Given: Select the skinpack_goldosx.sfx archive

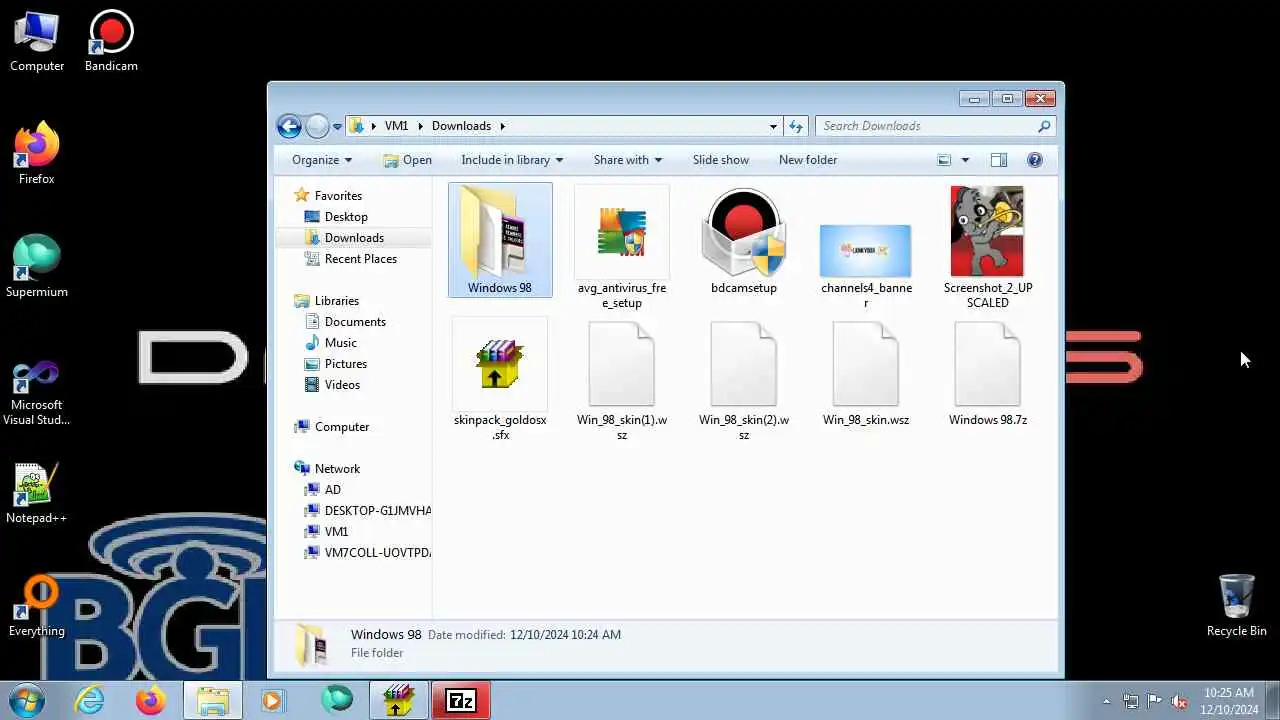Looking at the screenshot, I should tap(500, 380).
